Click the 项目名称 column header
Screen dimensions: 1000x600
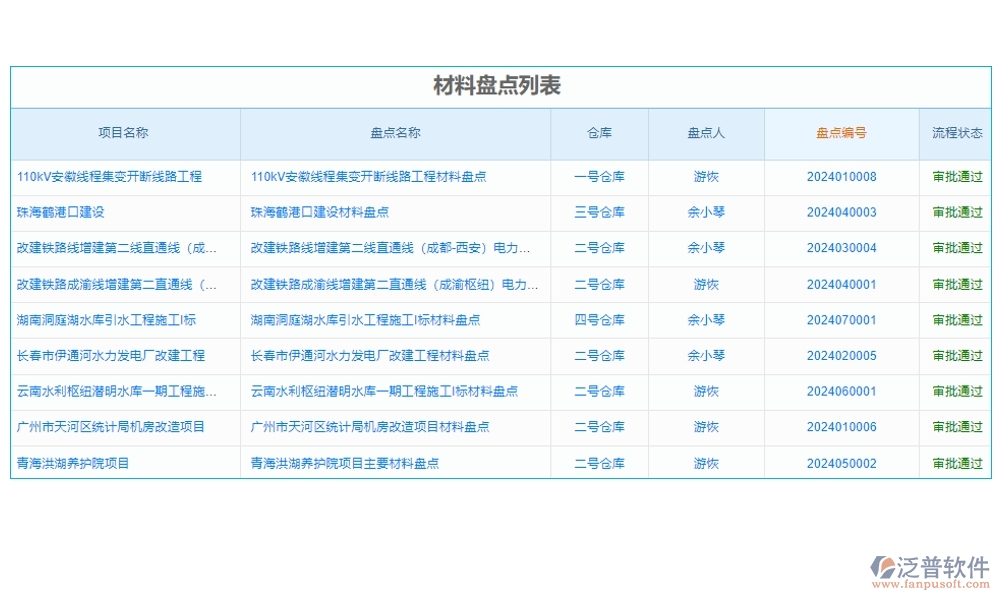[x=124, y=132]
